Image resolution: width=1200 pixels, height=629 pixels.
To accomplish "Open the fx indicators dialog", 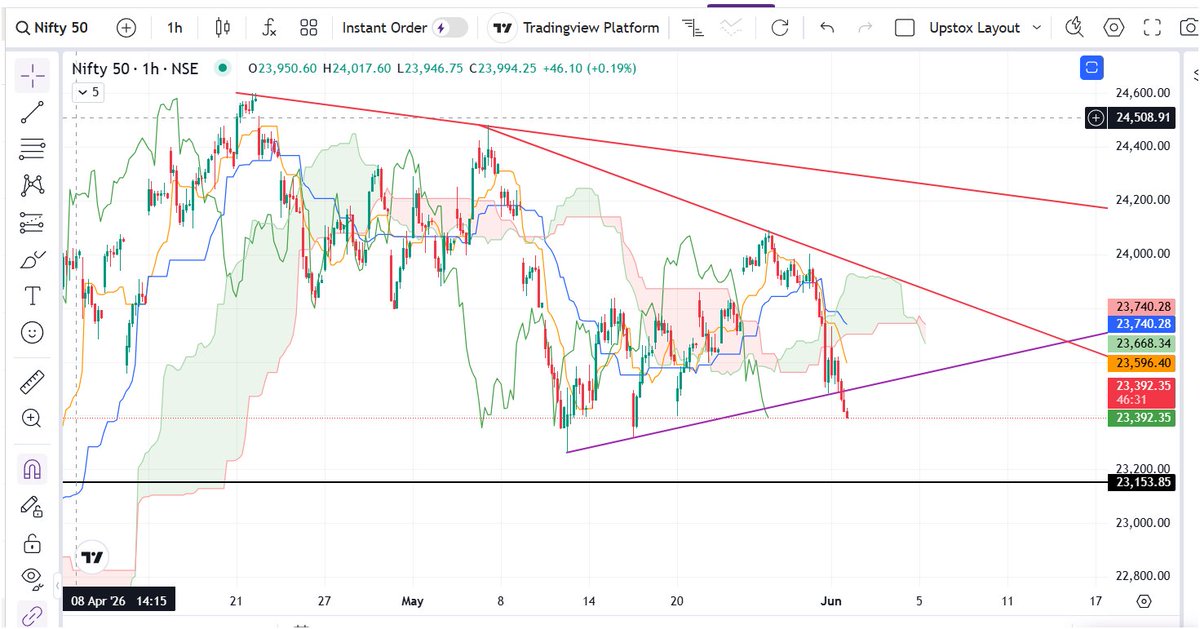I will point(268,28).
